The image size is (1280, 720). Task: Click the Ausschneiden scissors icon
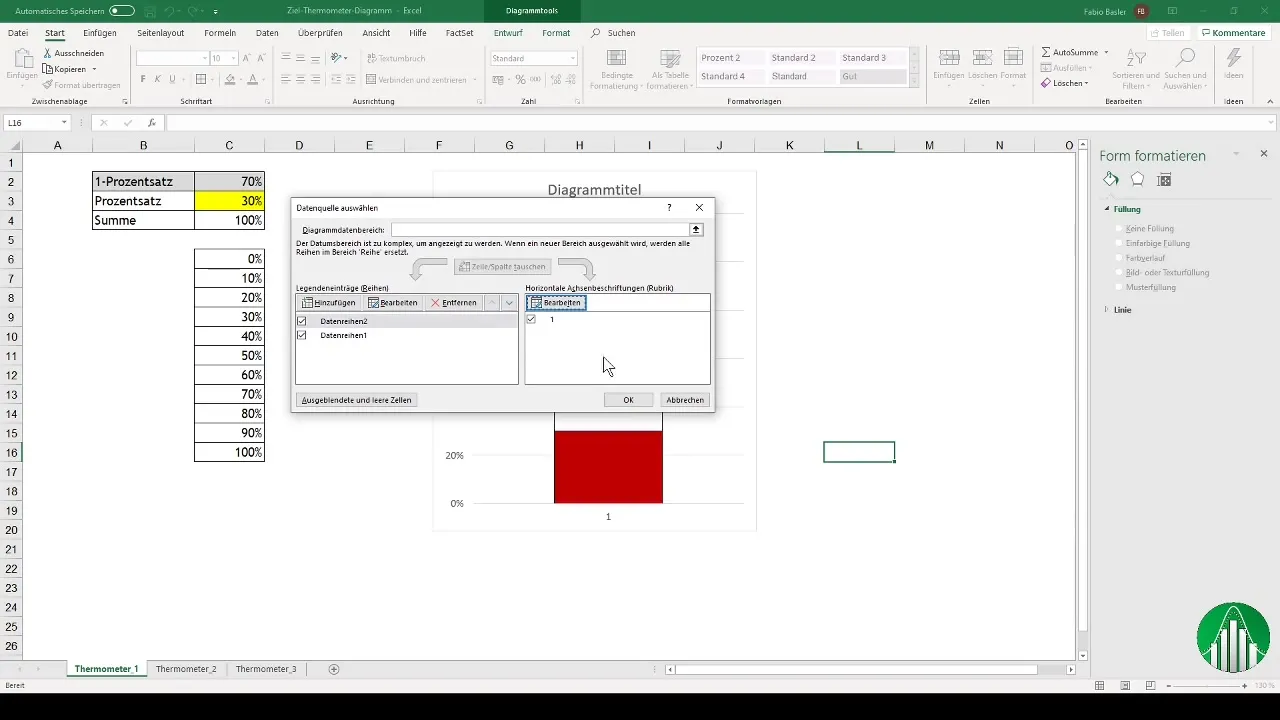47,52
